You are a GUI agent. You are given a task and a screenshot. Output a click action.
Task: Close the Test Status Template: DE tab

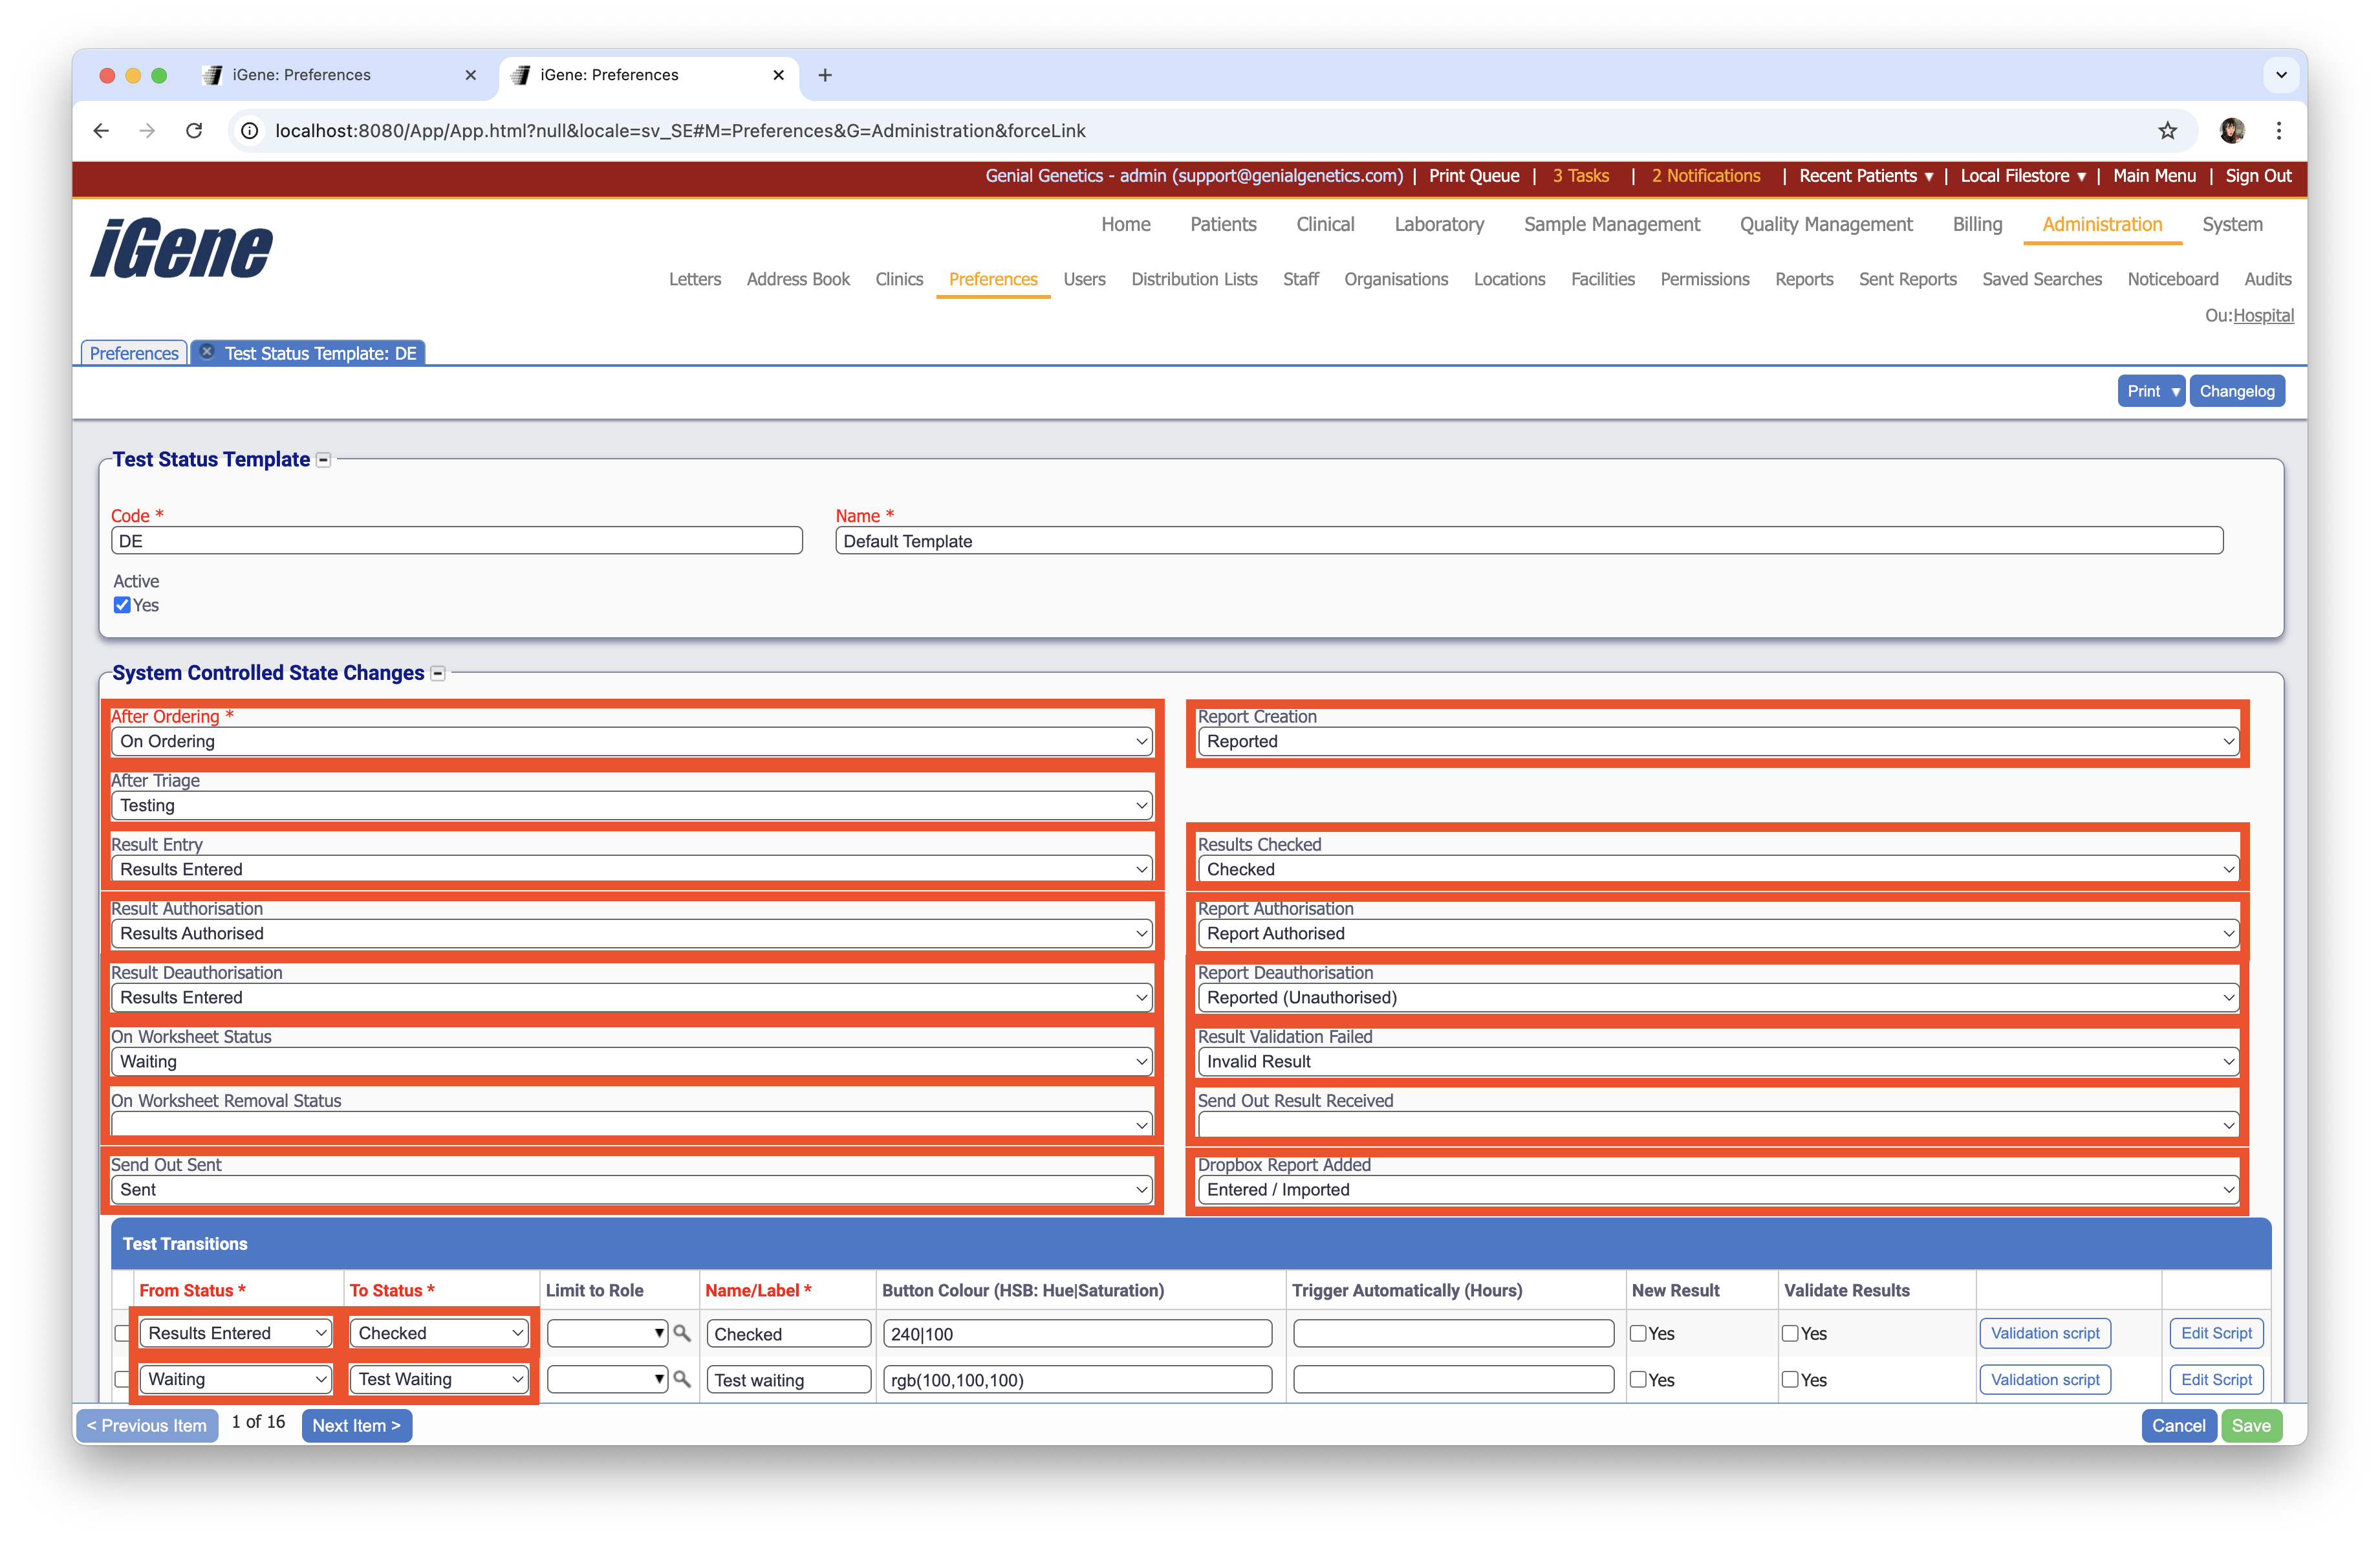pyautogui.click(x=207, y=351)
